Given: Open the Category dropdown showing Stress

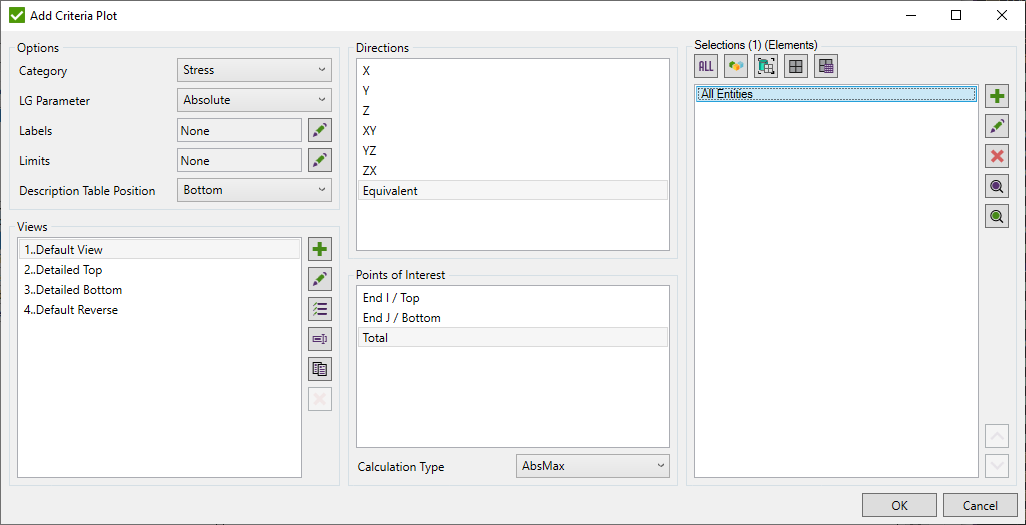Looking at the screenshot, I should pyautogui.click(x=254, y=70).
